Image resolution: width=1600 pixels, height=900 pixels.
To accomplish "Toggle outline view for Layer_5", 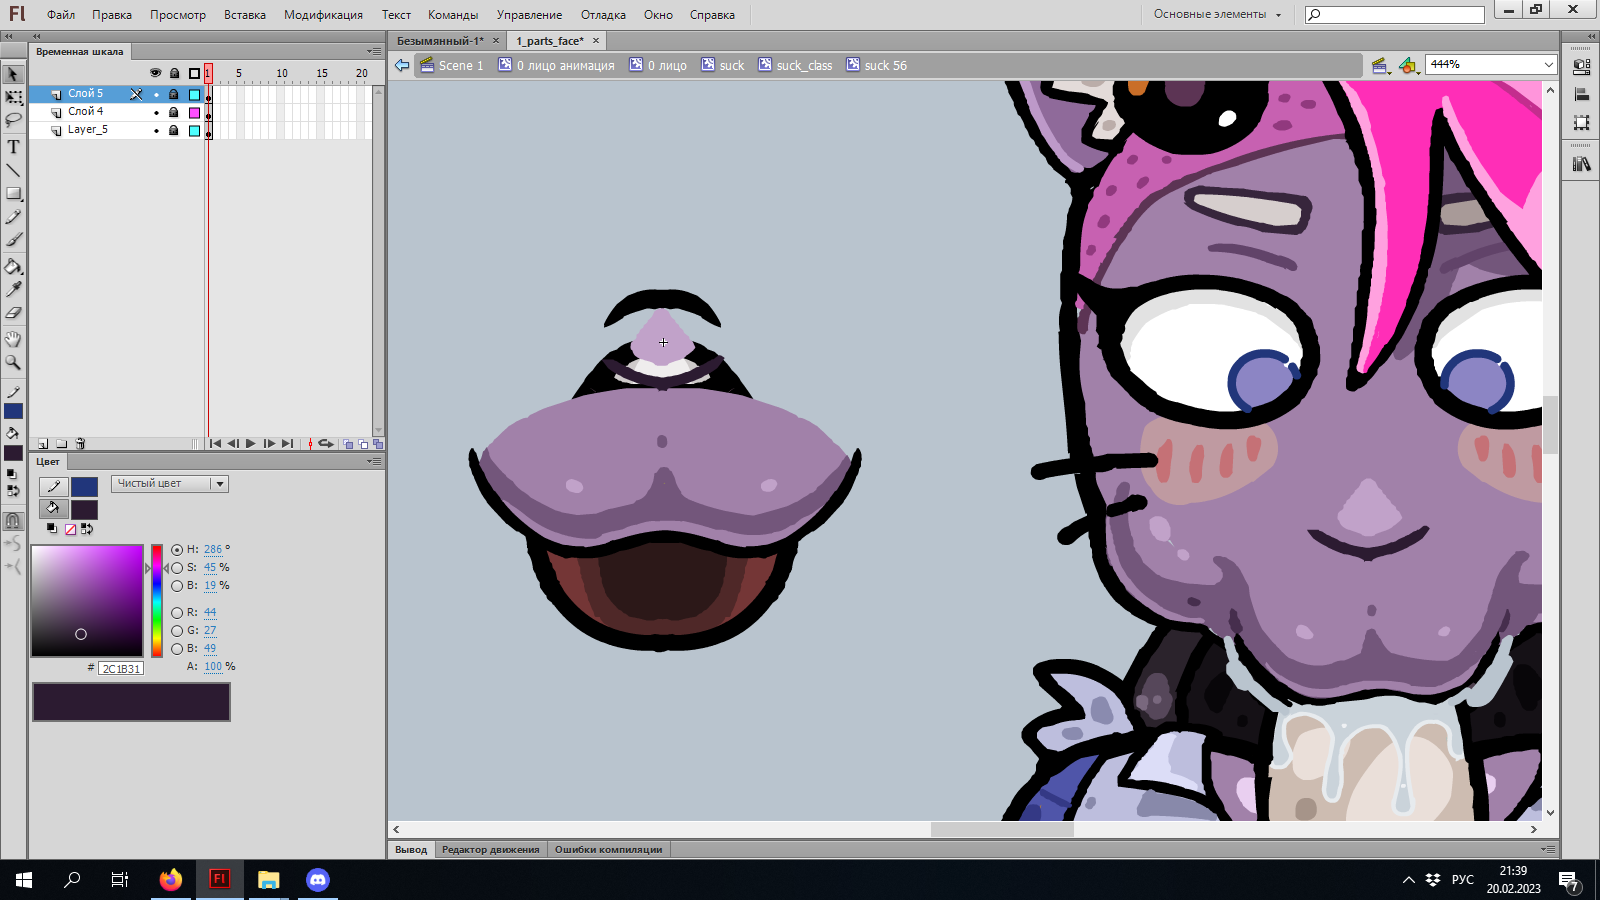I will pos(194,130).
